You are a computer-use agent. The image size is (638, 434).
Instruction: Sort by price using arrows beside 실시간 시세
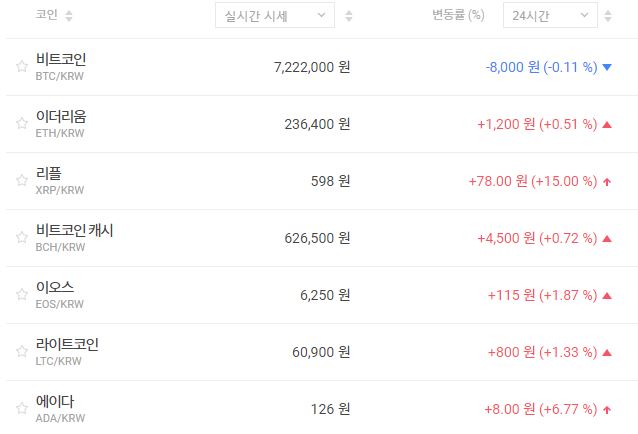click(349, 16)
